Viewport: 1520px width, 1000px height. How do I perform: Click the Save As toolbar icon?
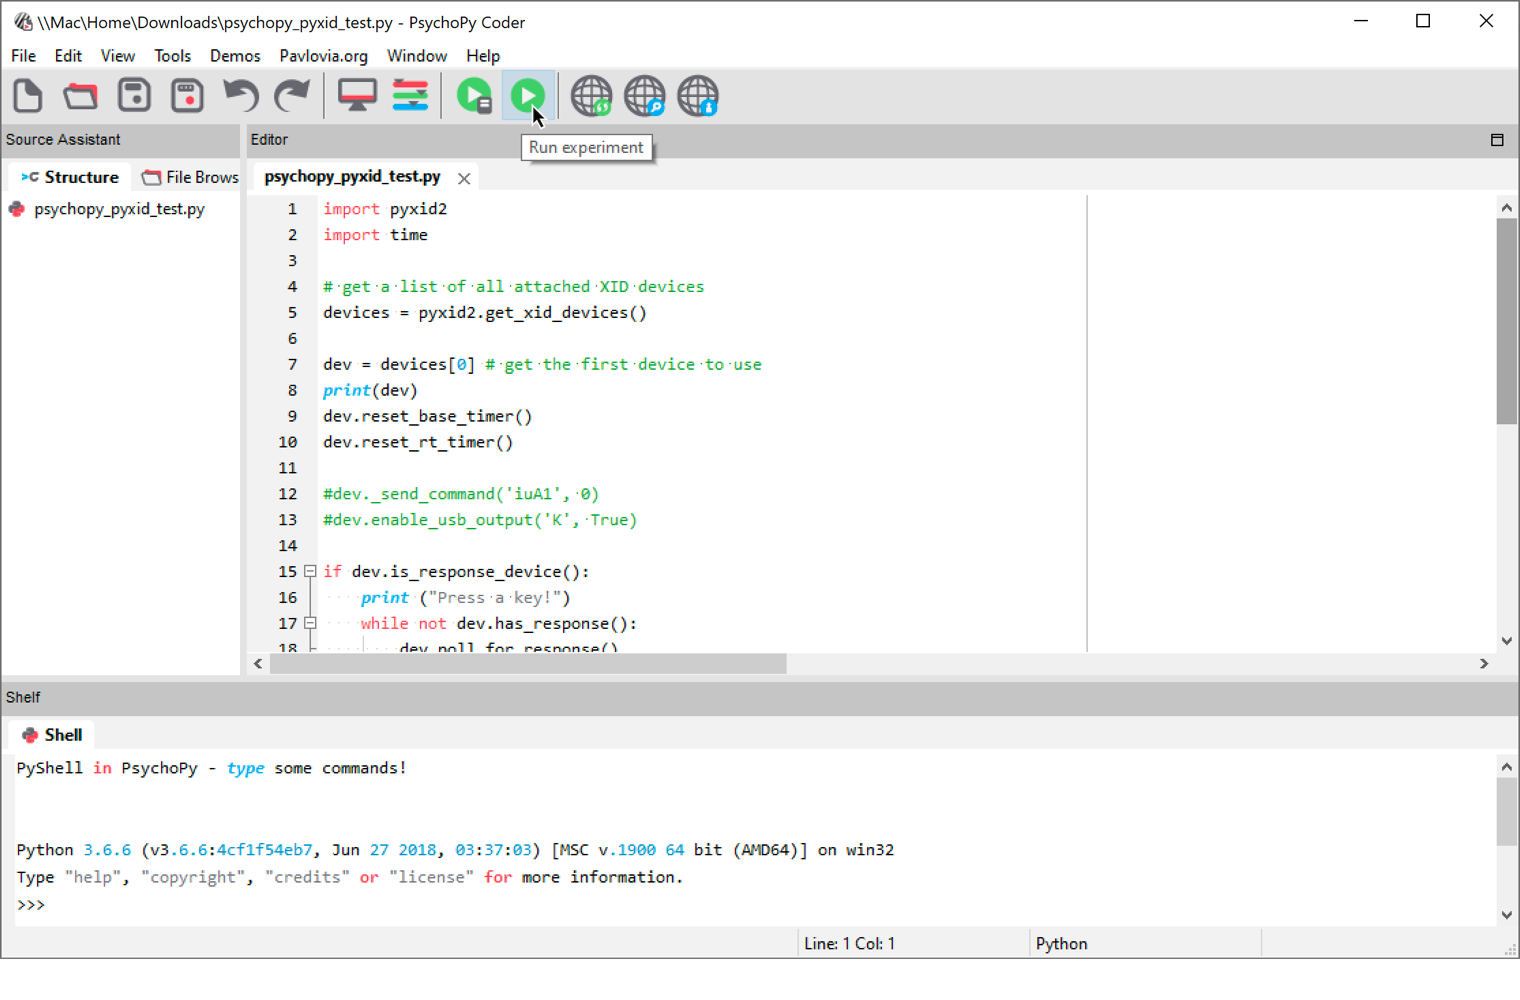pos(187,96)
